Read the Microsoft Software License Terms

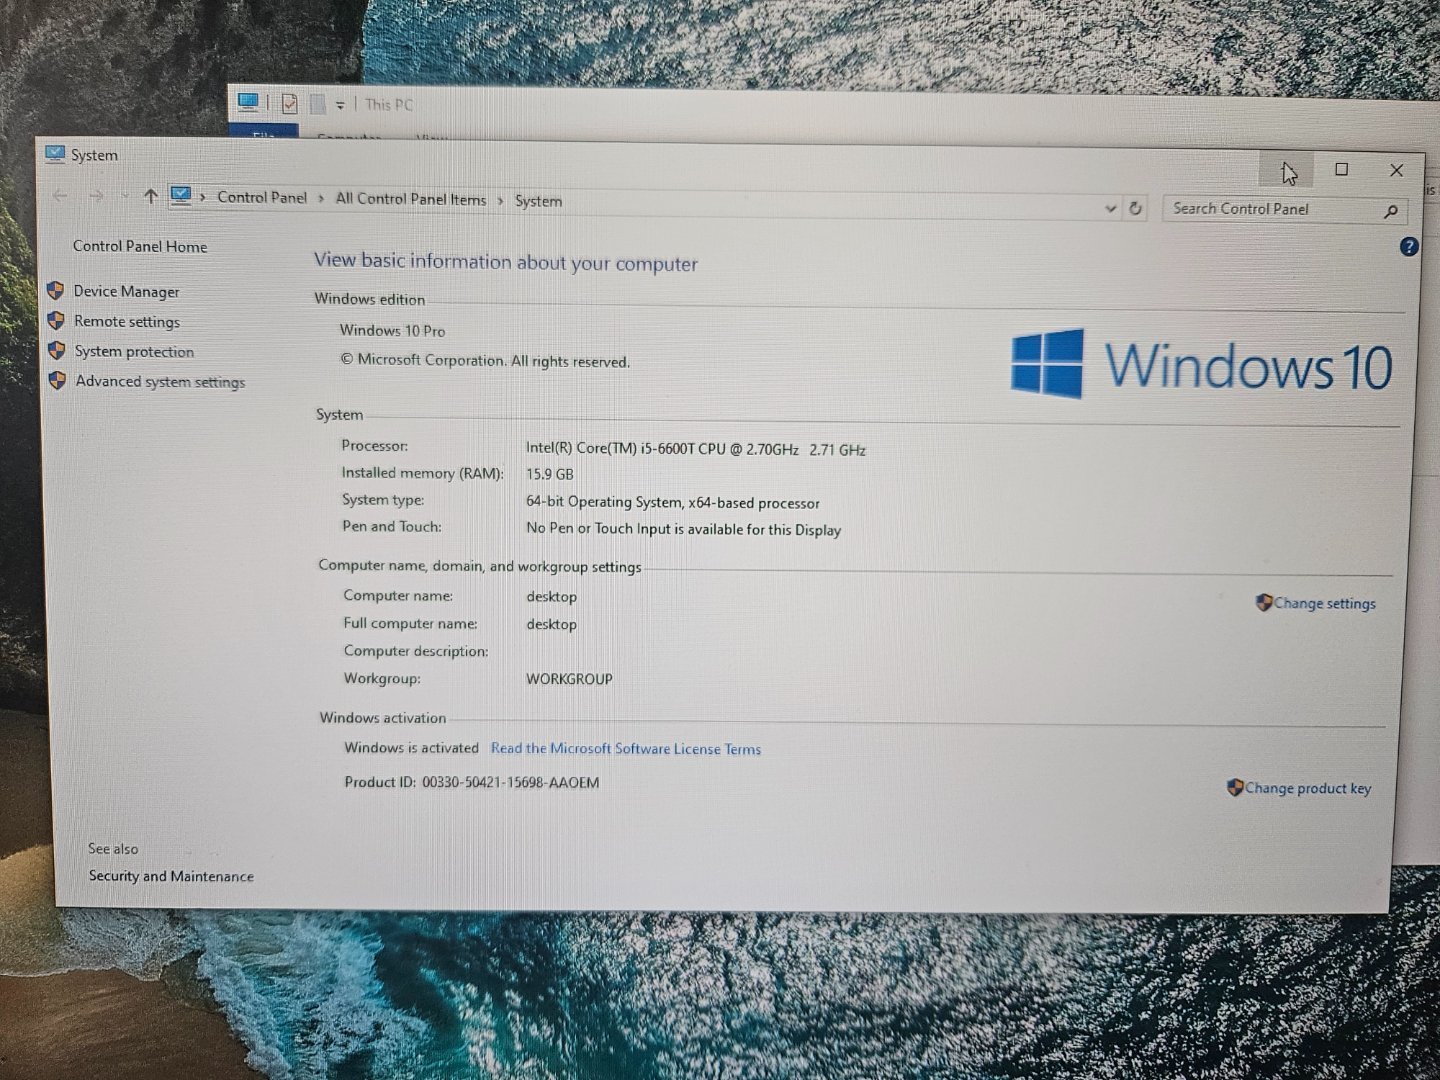[x=626, y=748]
